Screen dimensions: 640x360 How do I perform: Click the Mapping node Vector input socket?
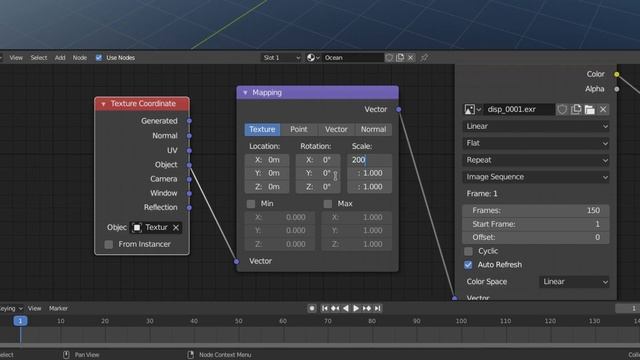coord(237,261)
